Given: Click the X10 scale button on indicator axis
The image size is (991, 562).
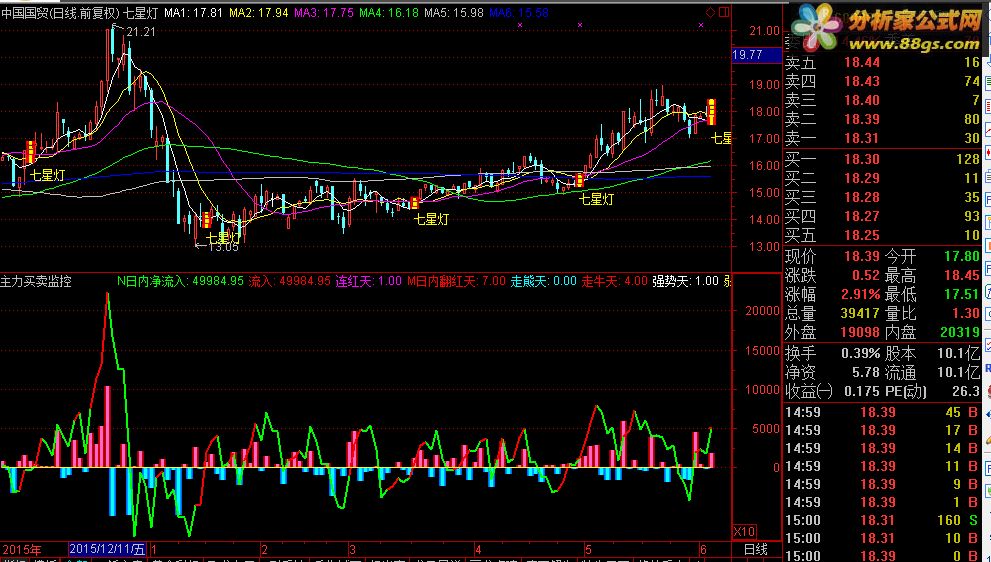Looking at the screenshot, I should 744,532.
